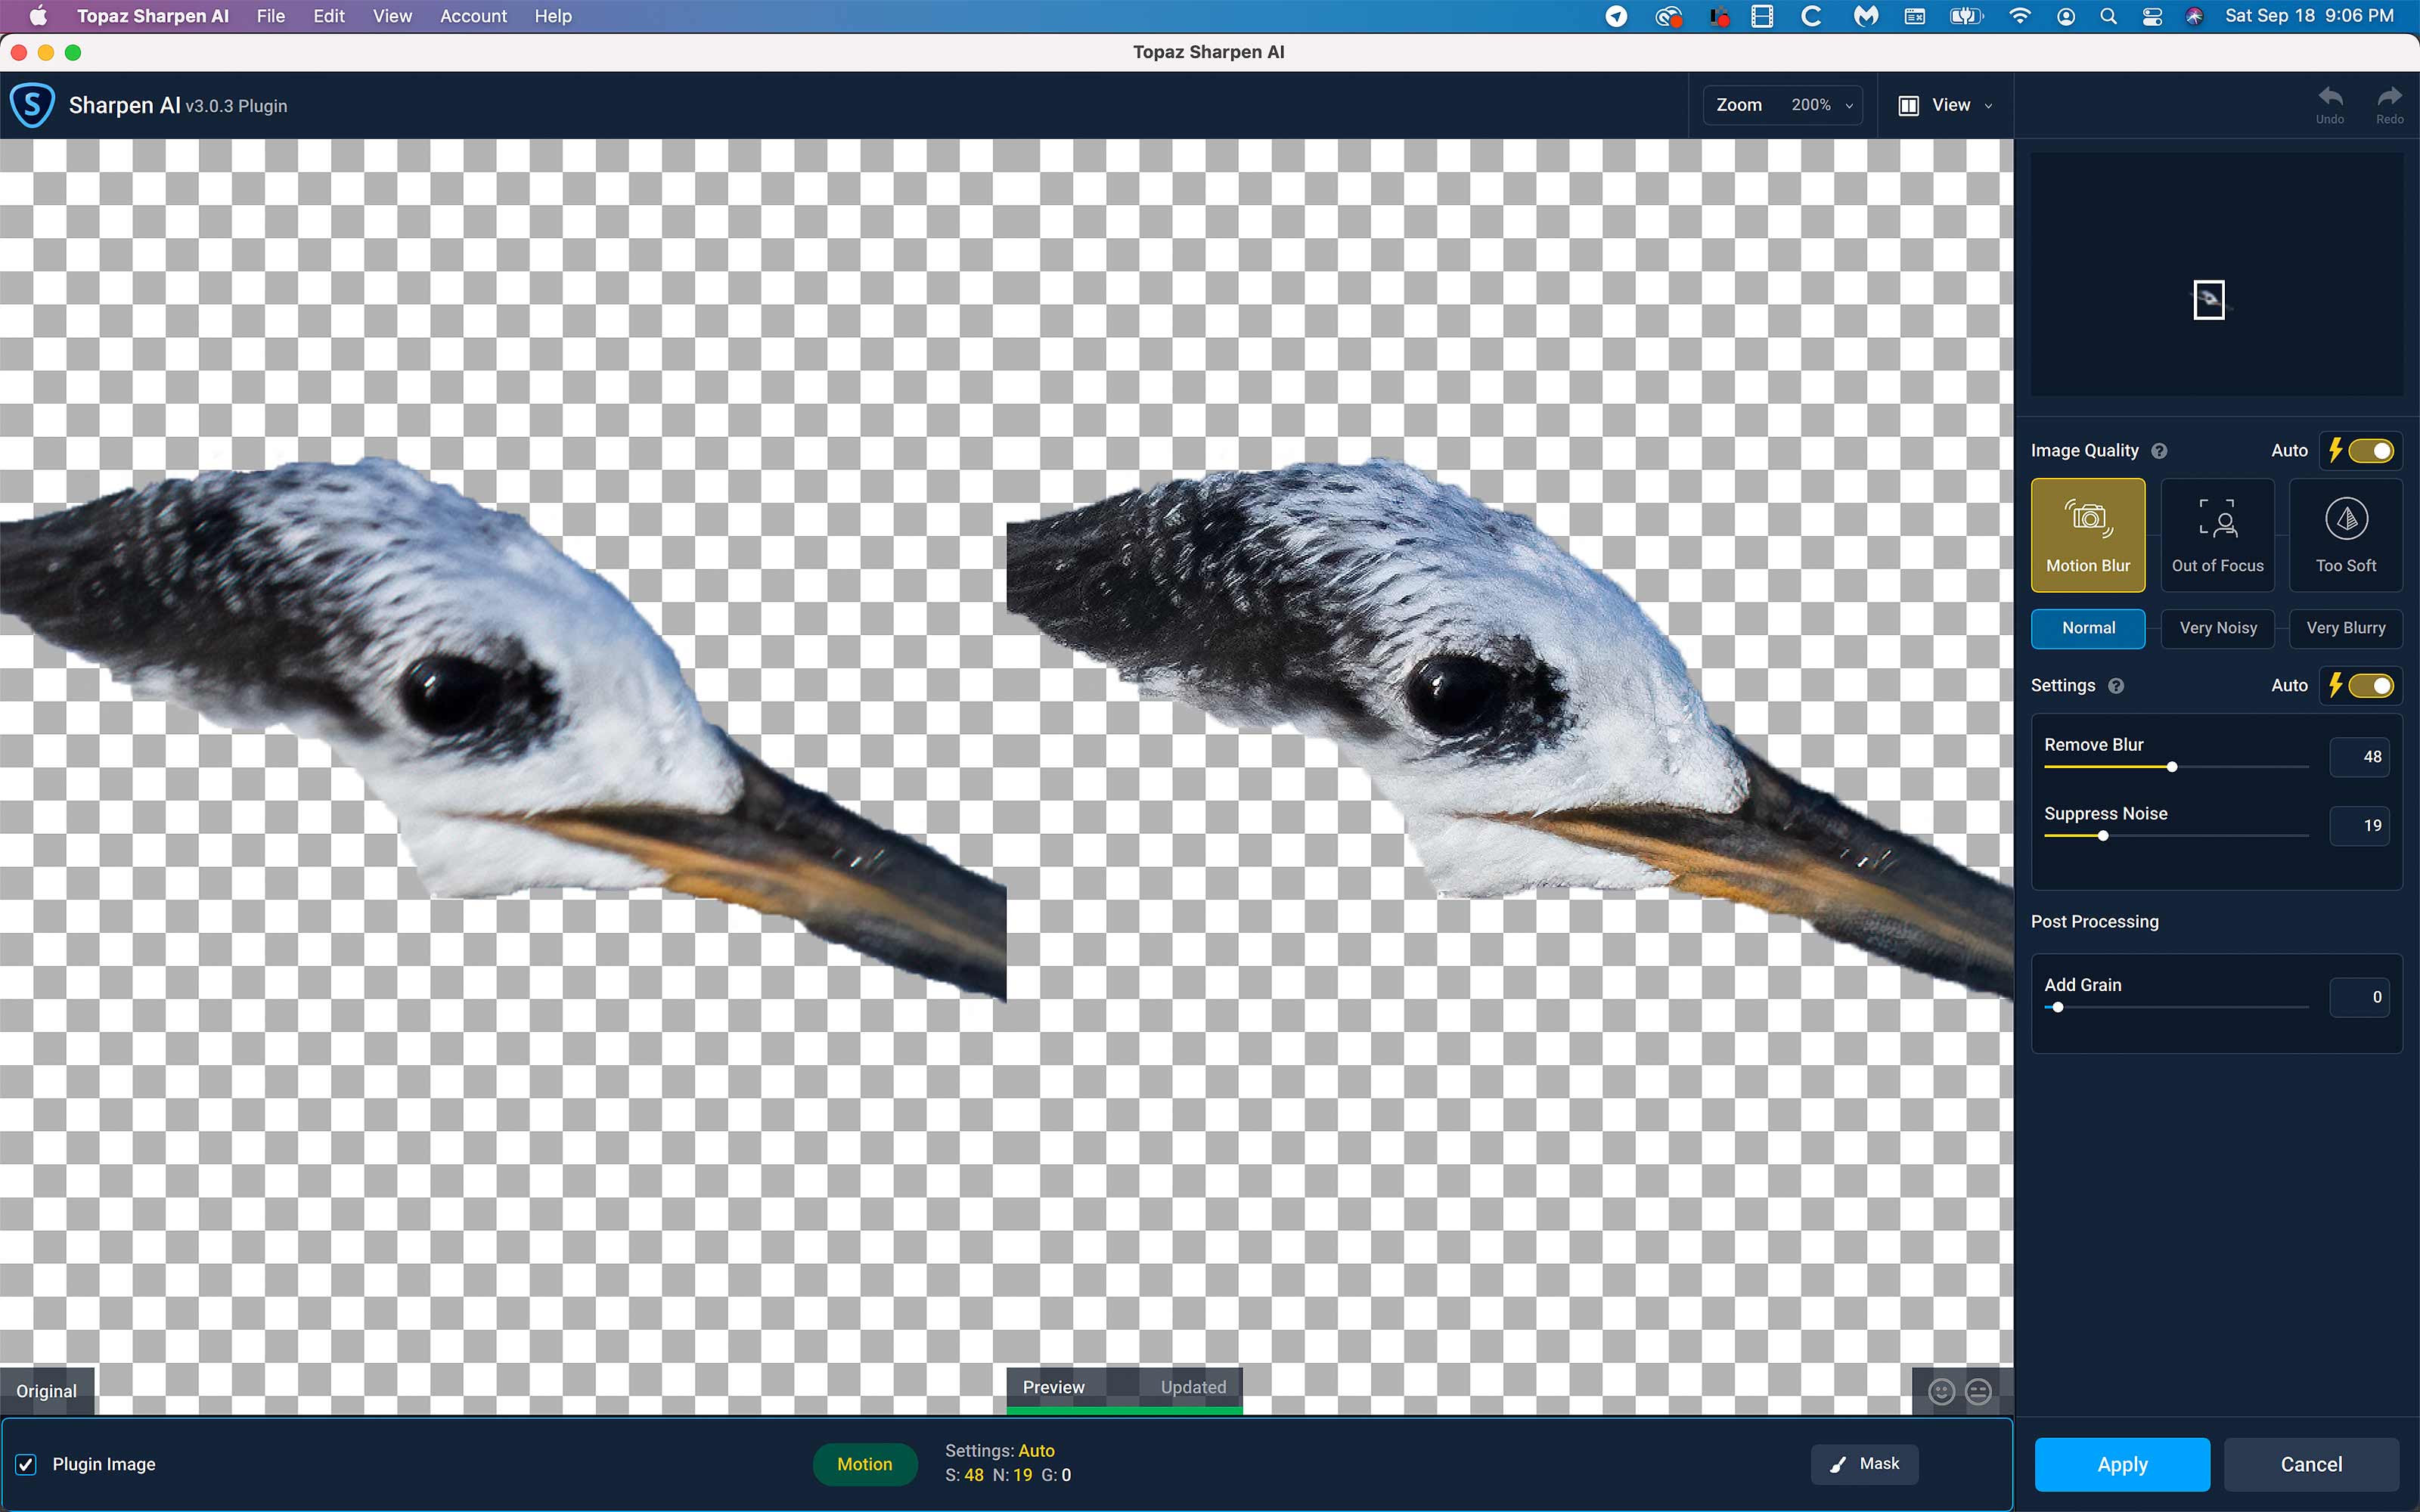This screenshot has height=1512, width=2420.
Task: Open the Zoom 200% dropdown
Action: (x=1783, y=105)
